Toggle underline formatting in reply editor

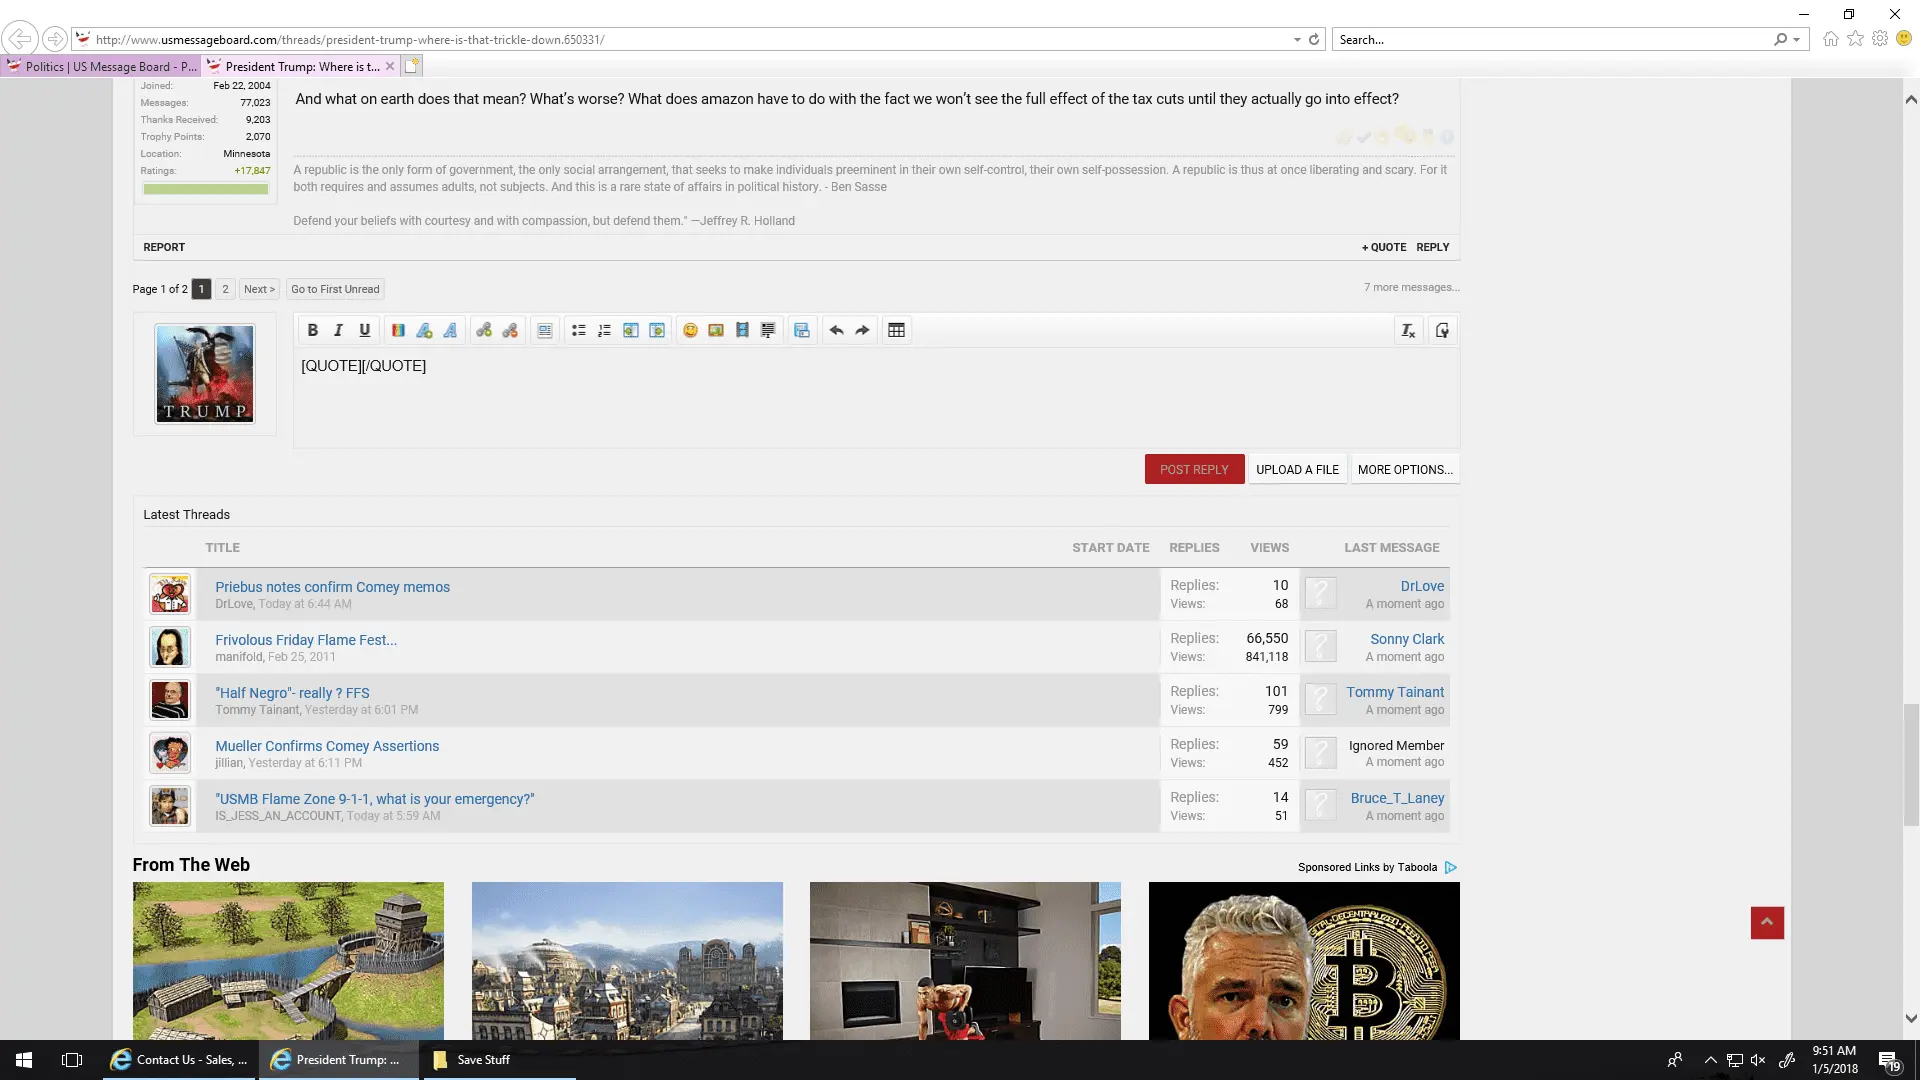tap(364, 330)
